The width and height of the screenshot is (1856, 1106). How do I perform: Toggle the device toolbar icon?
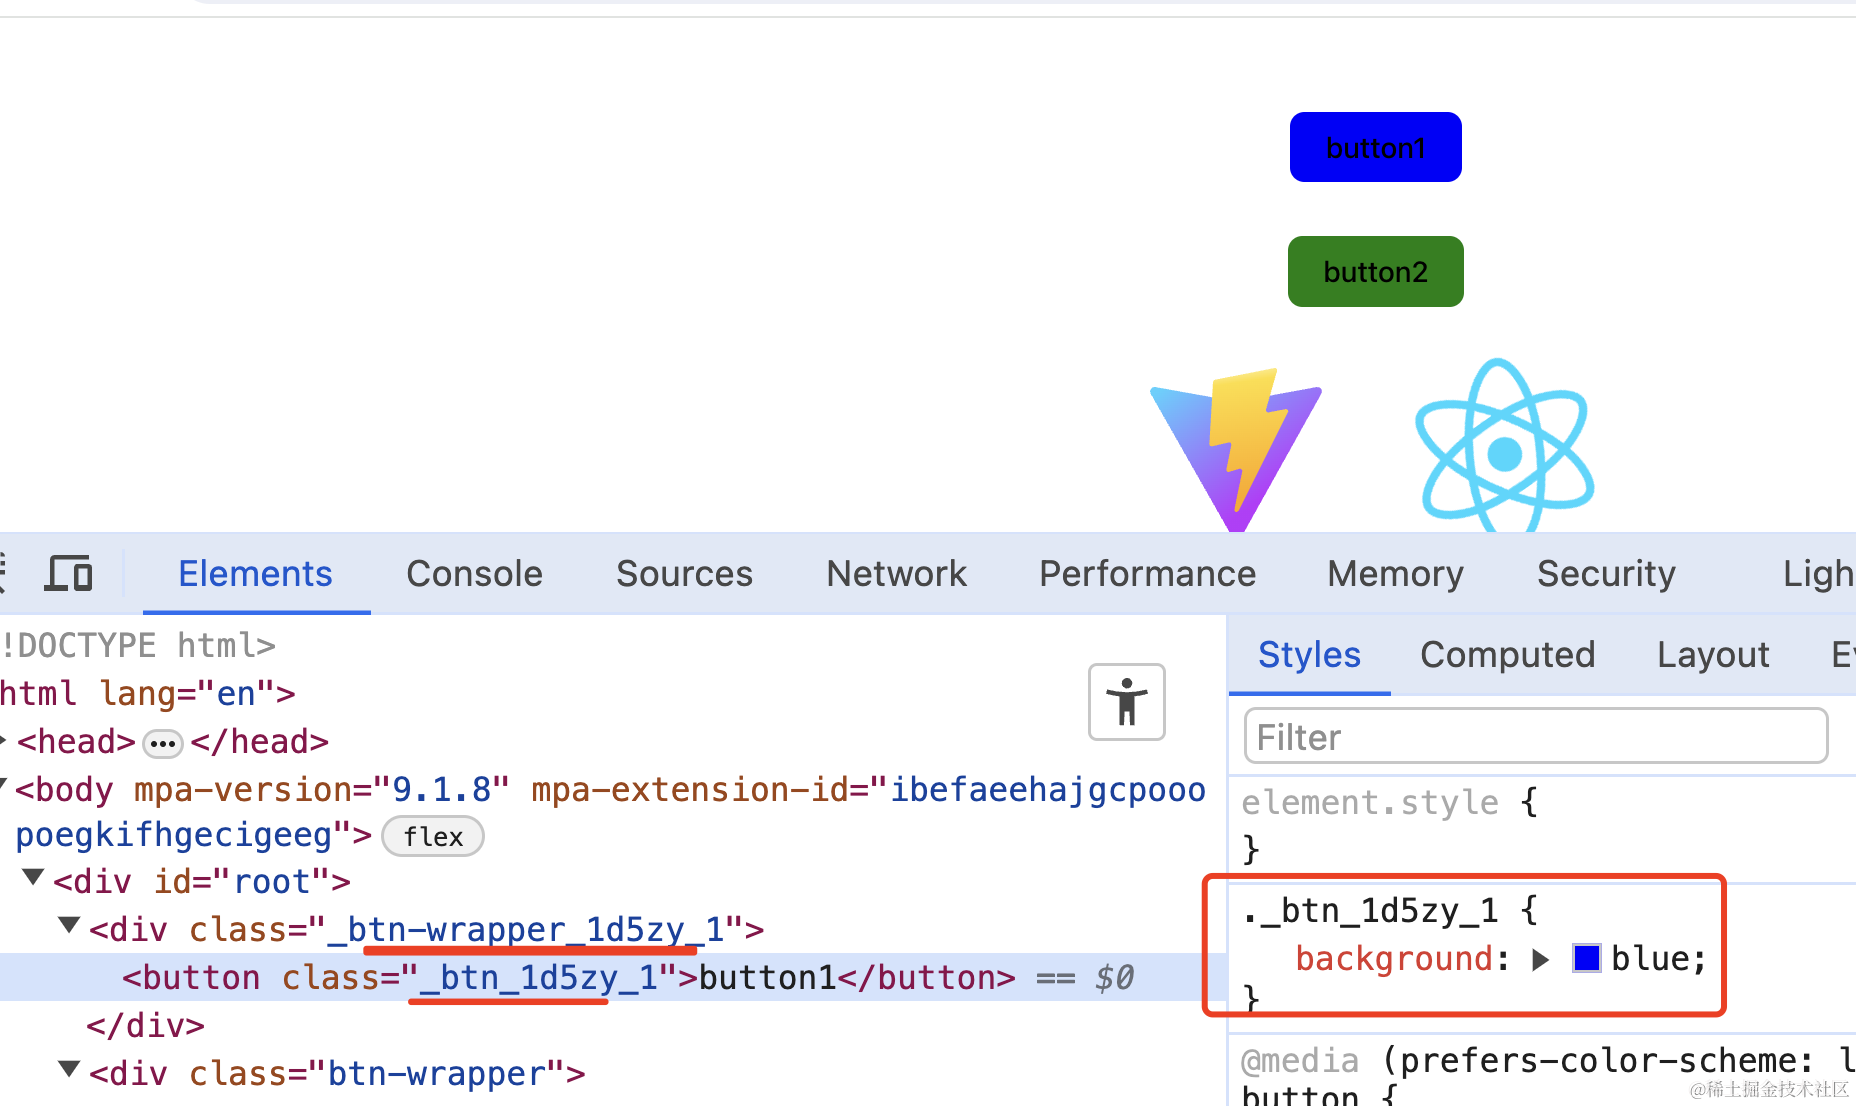pyautogui.click(x=68, y=574)
